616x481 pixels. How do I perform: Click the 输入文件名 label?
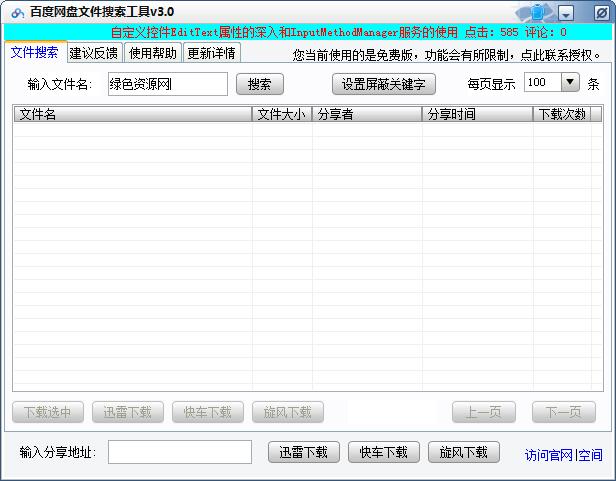[x=60, y=84]
